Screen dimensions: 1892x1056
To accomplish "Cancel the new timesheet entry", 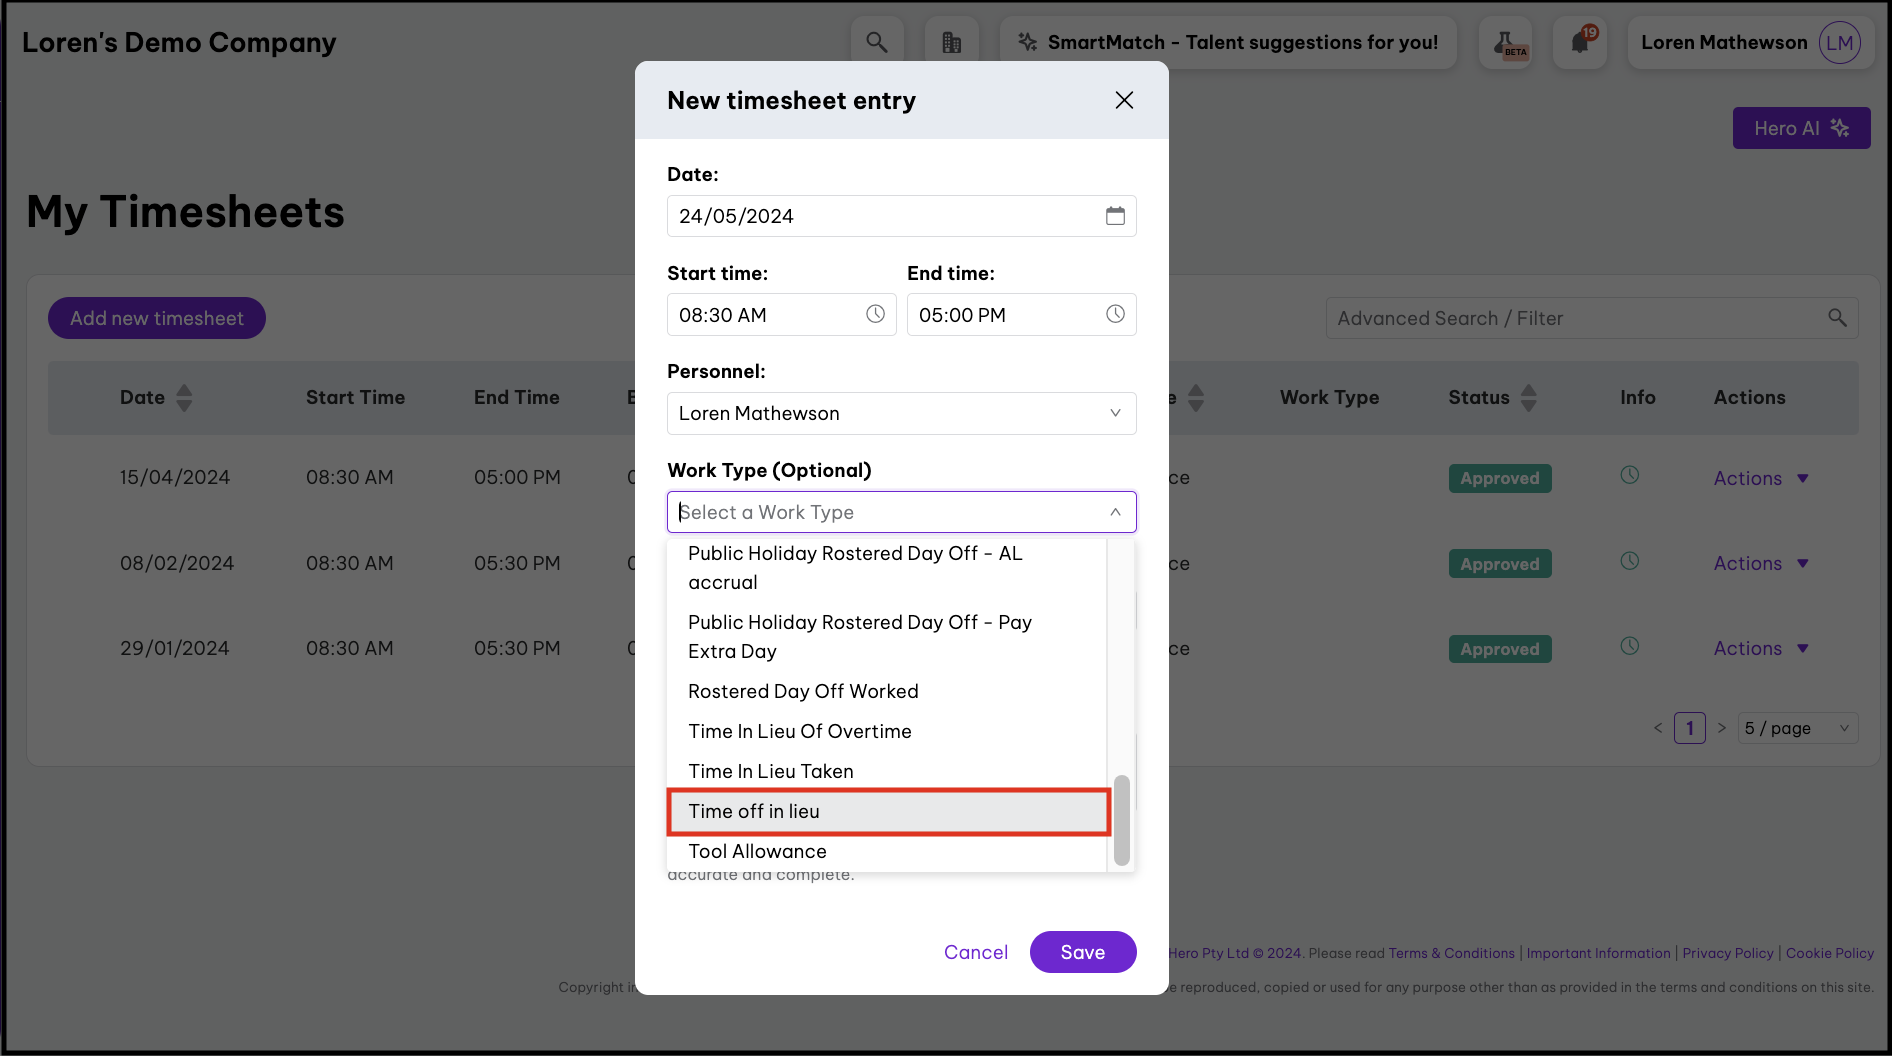I will pos(975,952).
